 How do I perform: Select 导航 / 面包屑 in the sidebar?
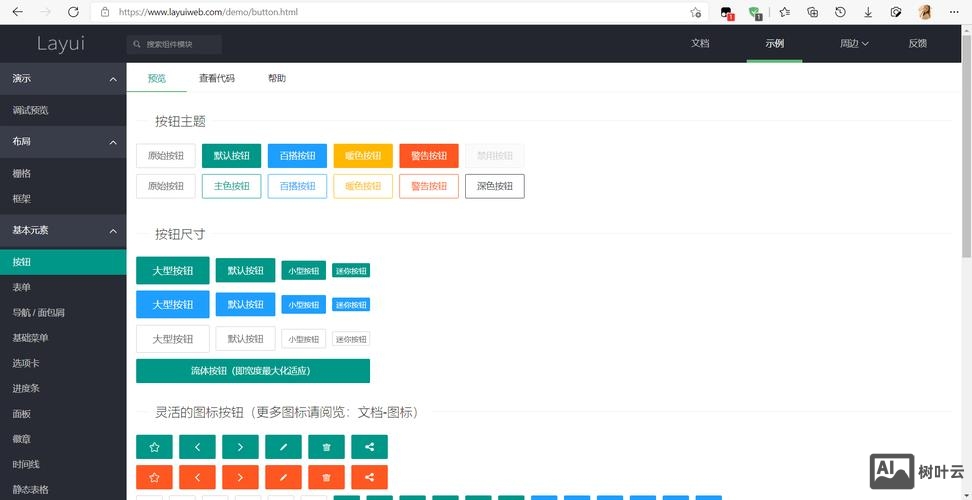click(x=63, y=313)
